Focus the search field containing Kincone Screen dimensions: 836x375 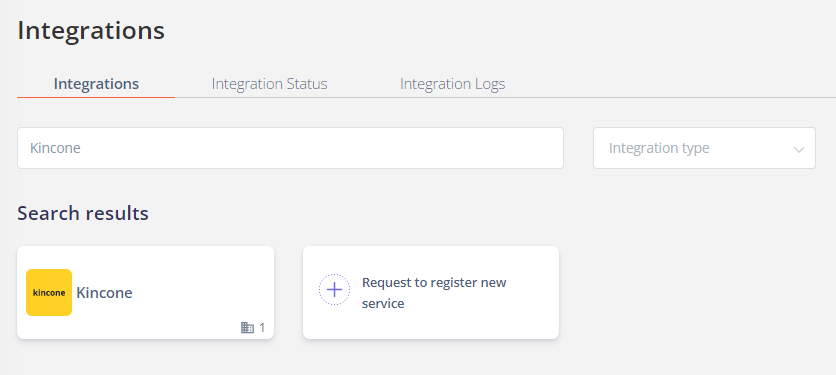(290, 148)
